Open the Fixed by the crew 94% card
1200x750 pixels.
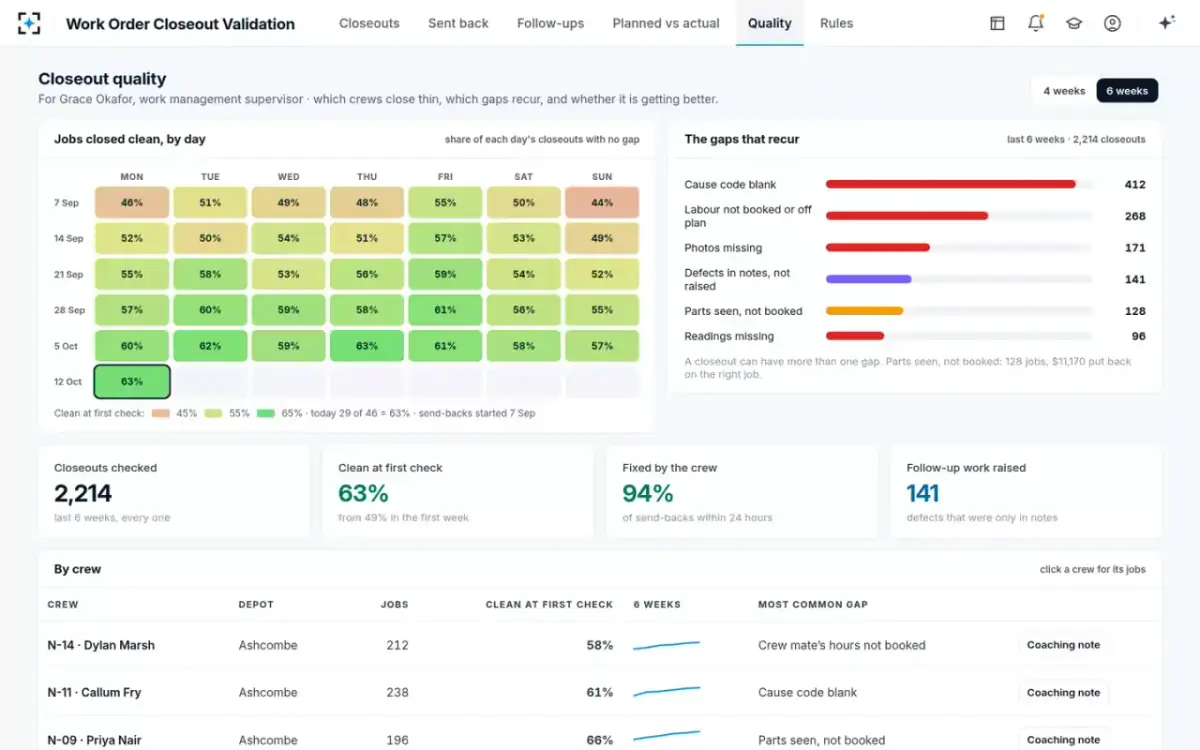tap(742, 492)
